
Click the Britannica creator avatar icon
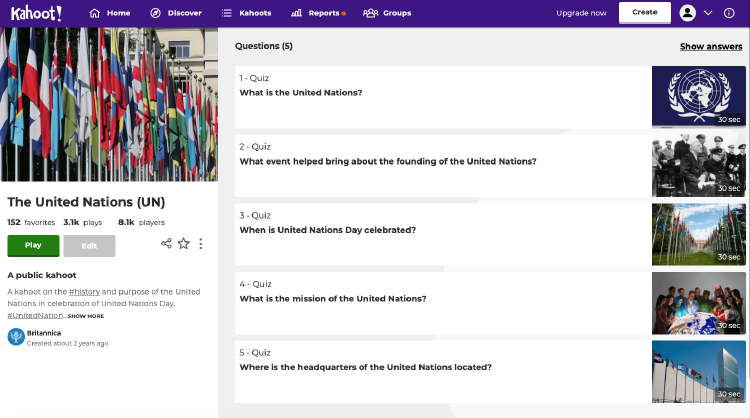point(16,336)
